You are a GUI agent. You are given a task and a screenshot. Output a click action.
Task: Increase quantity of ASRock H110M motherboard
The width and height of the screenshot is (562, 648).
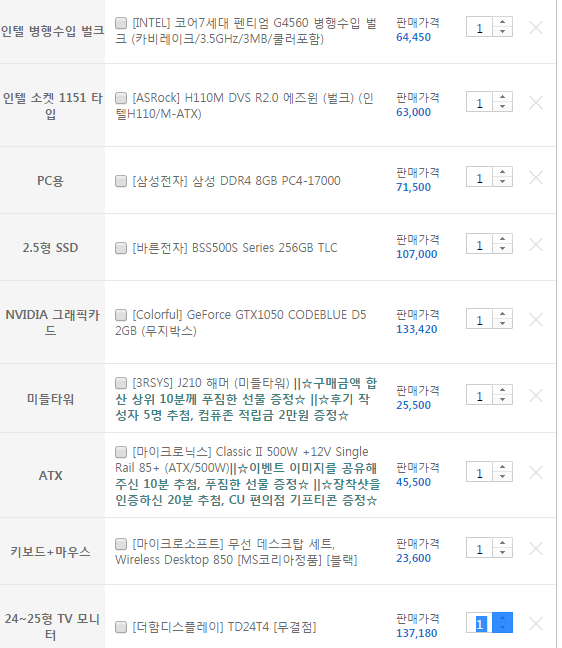pos(502,97)
